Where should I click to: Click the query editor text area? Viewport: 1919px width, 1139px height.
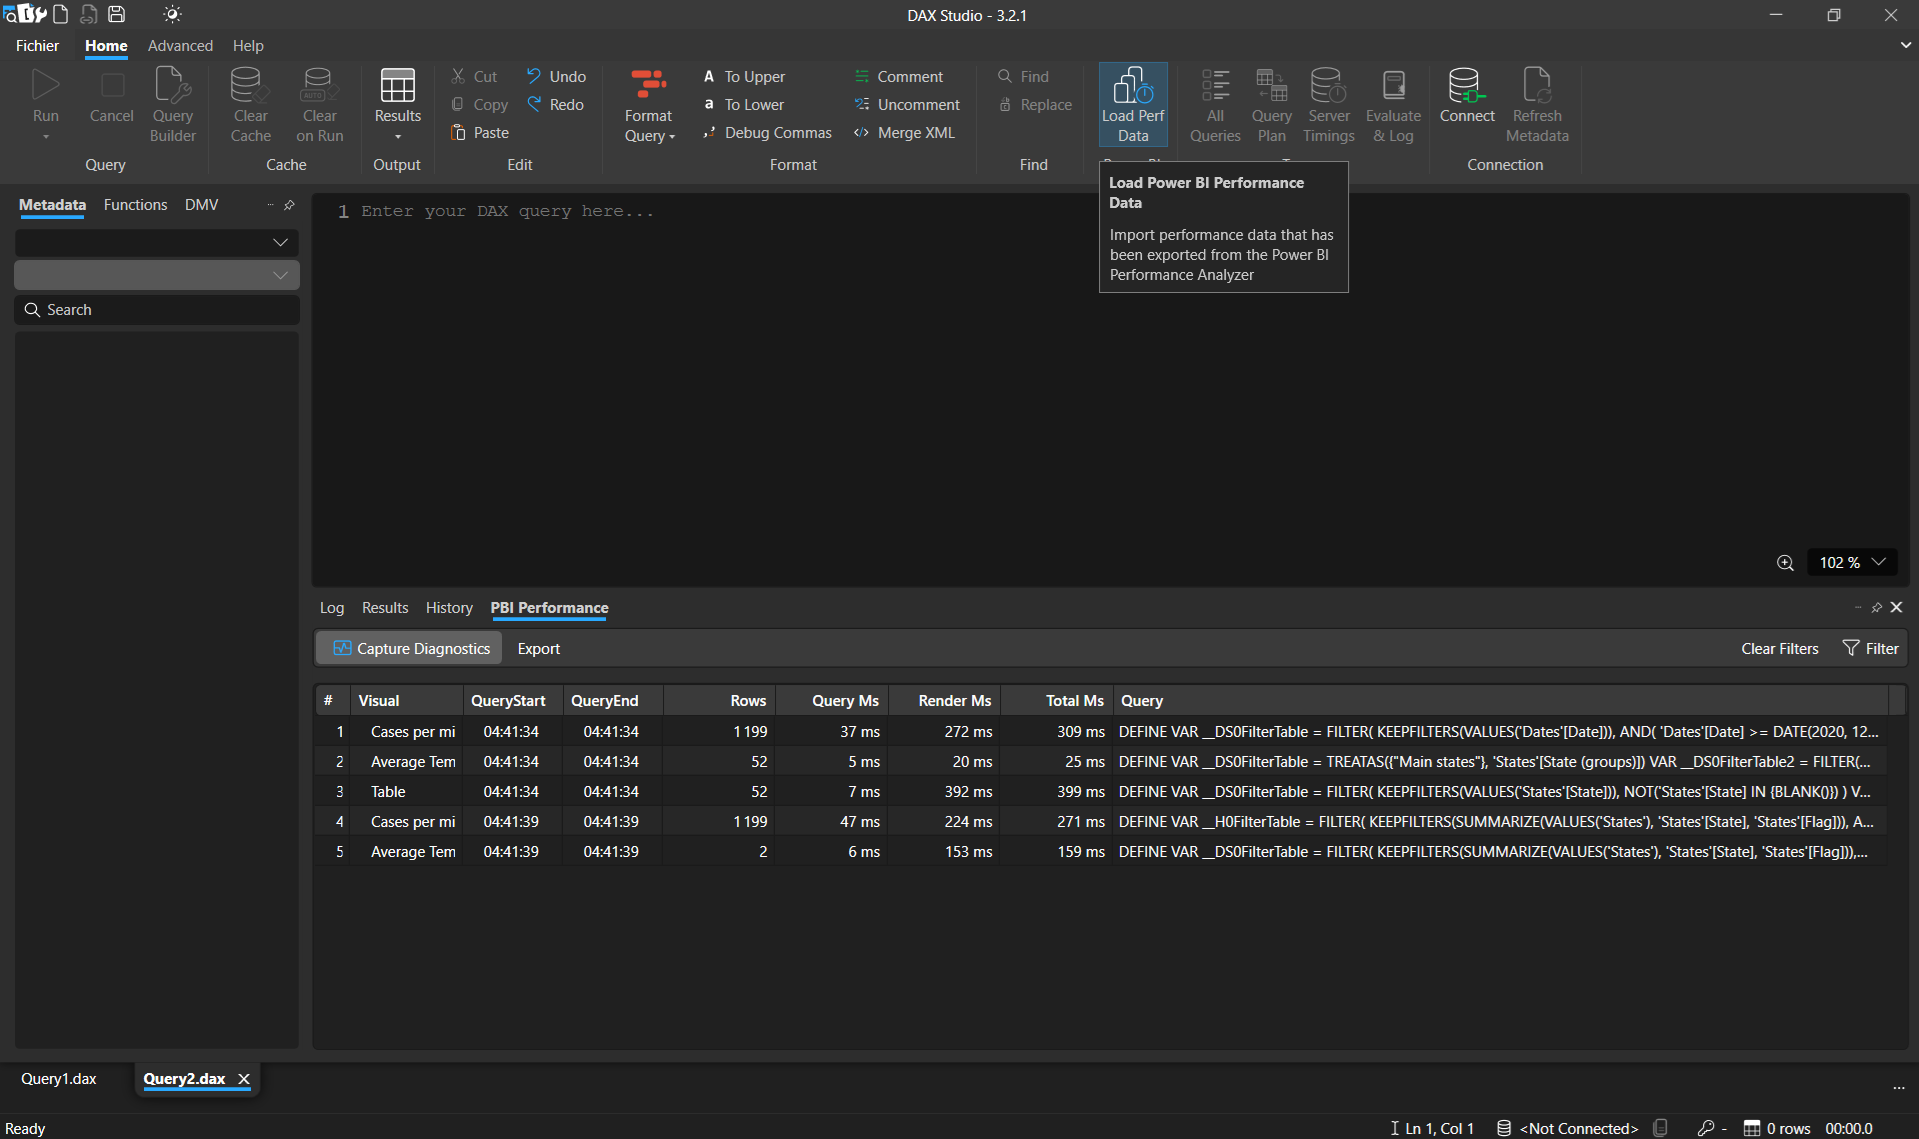click(x=1110, y=390)
